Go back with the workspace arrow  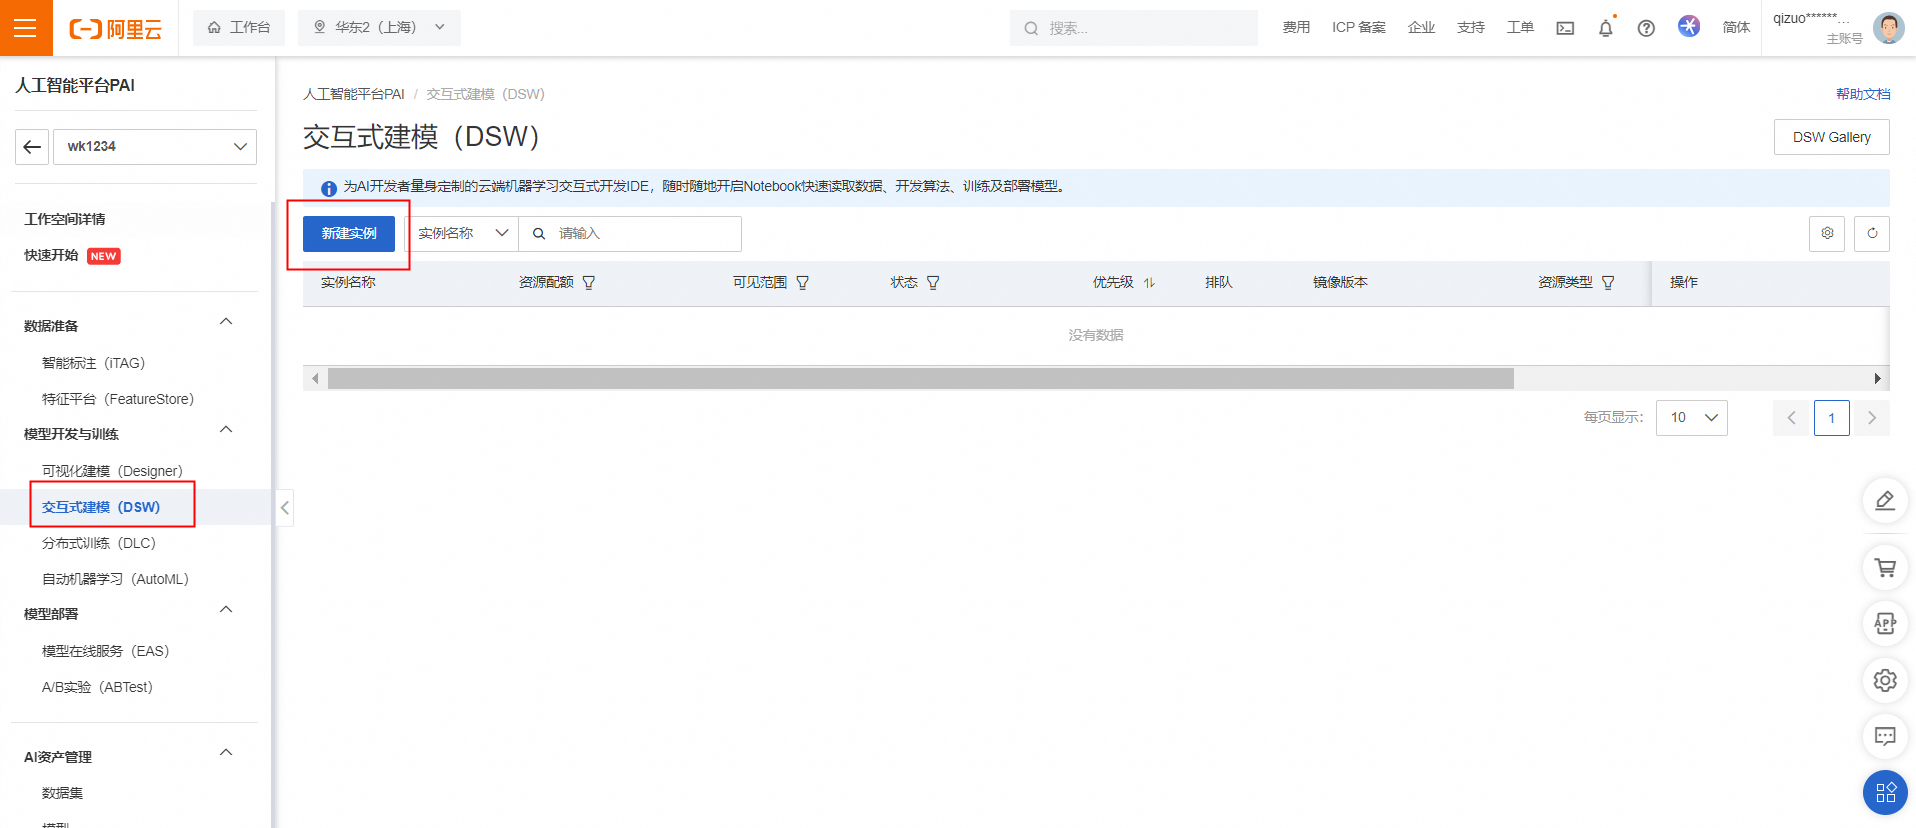[32, 147]
